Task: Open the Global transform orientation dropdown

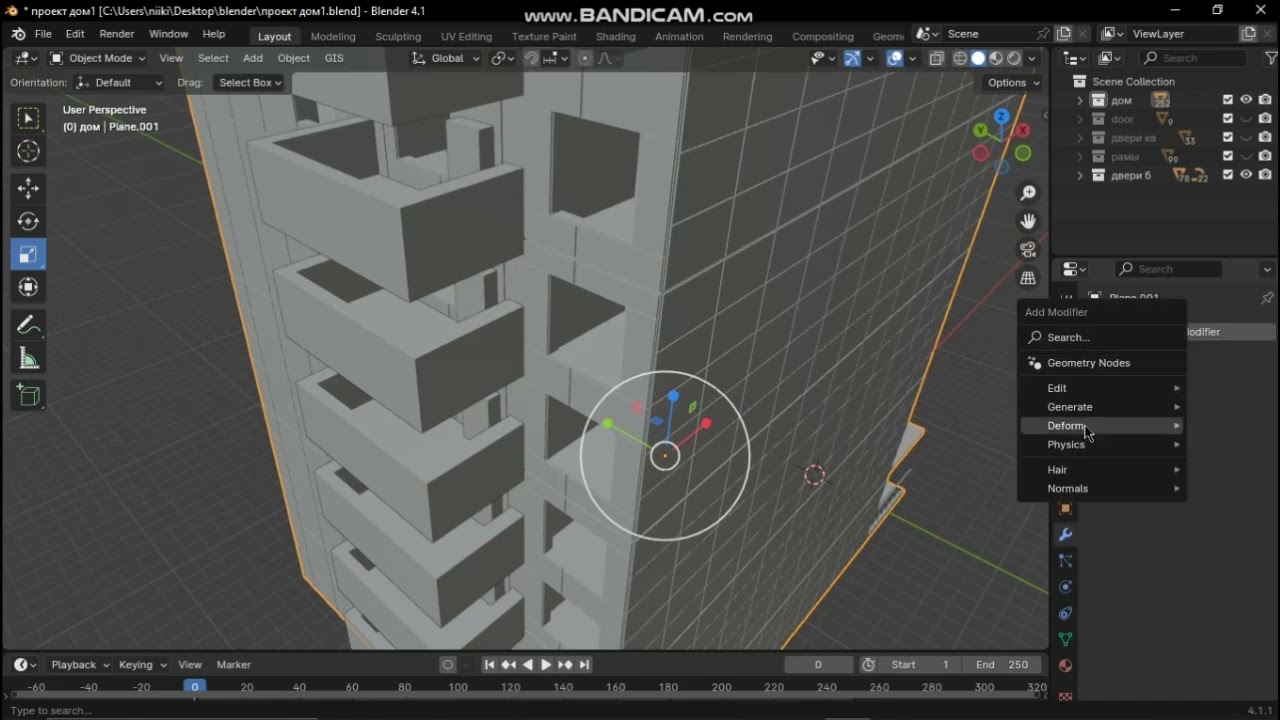Action: click(x=446, y=59)
